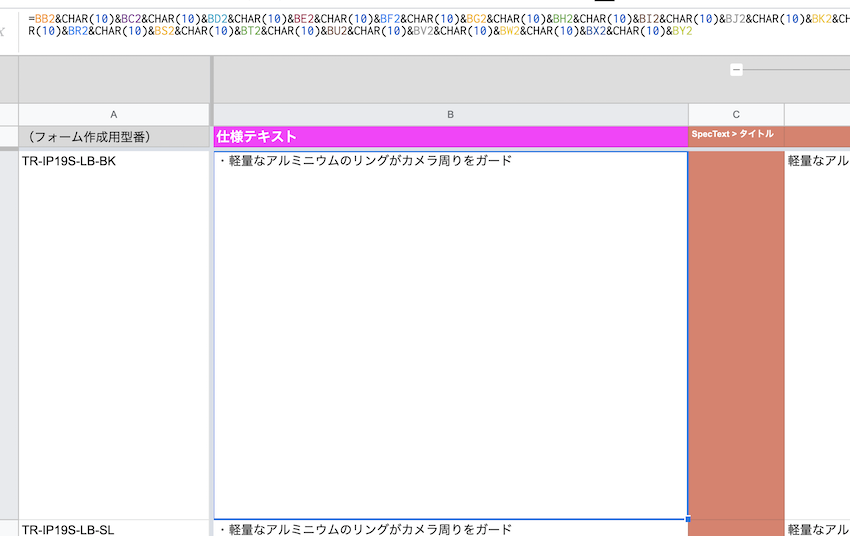Select column B header
850x536 pixels.
pos(450,115)
